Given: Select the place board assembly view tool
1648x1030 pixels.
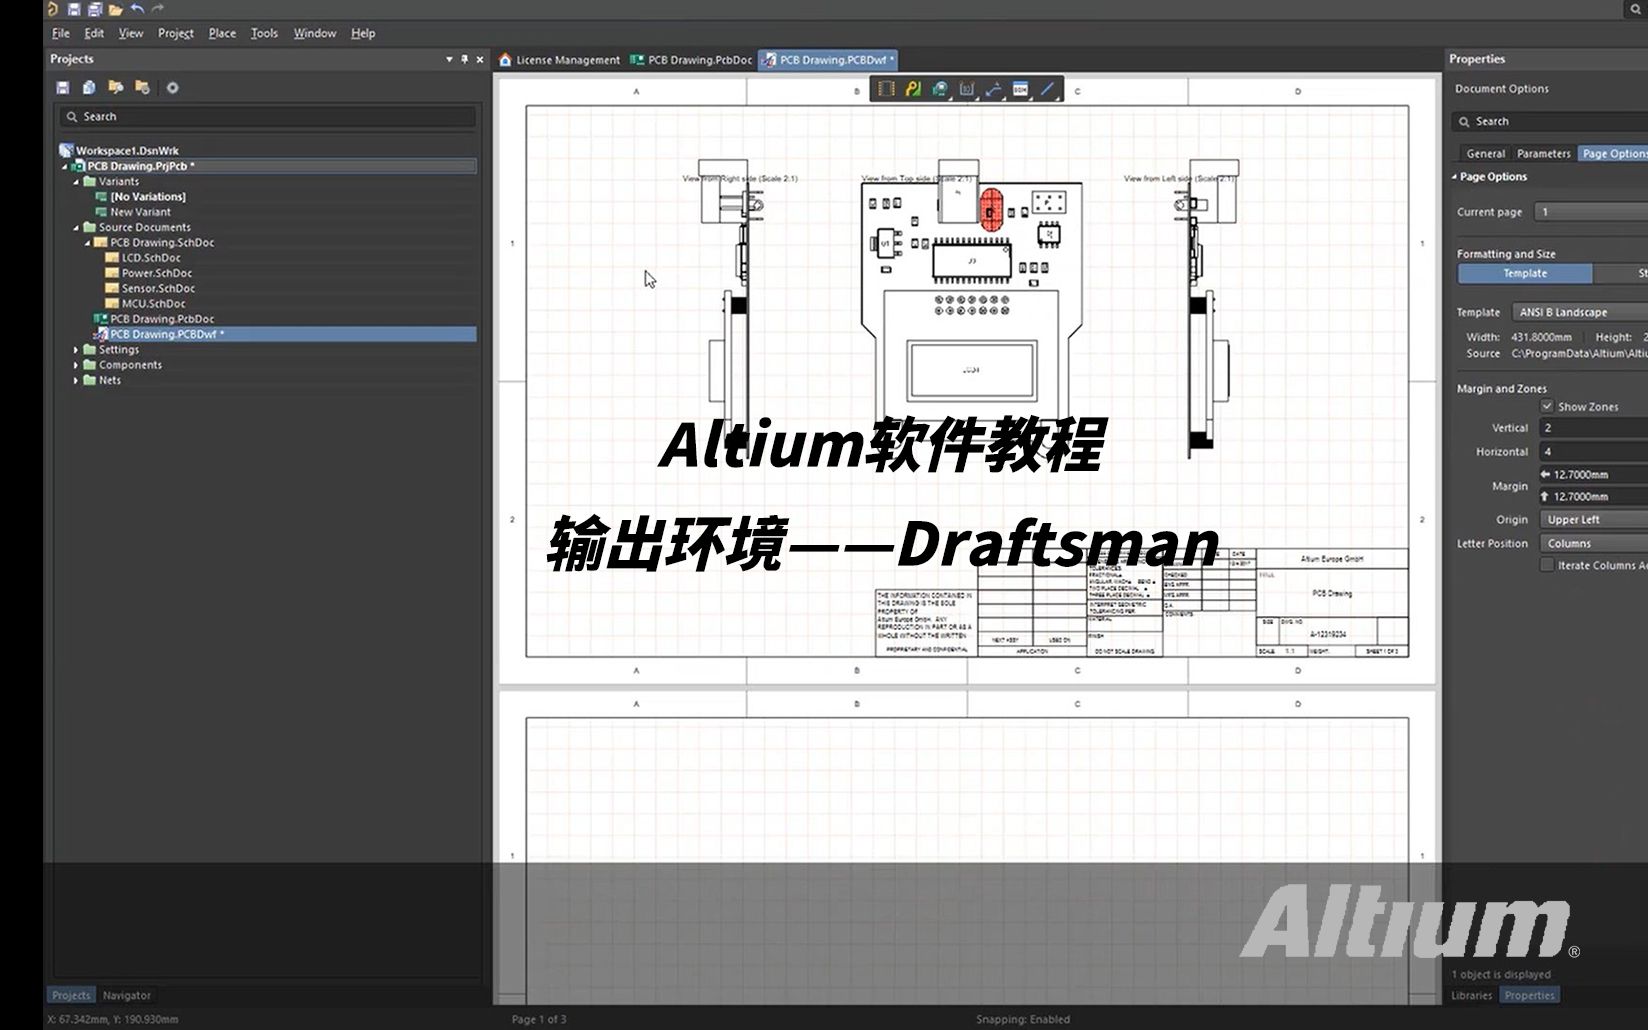Looking at the screenshot, I should (x=885, y=88).
